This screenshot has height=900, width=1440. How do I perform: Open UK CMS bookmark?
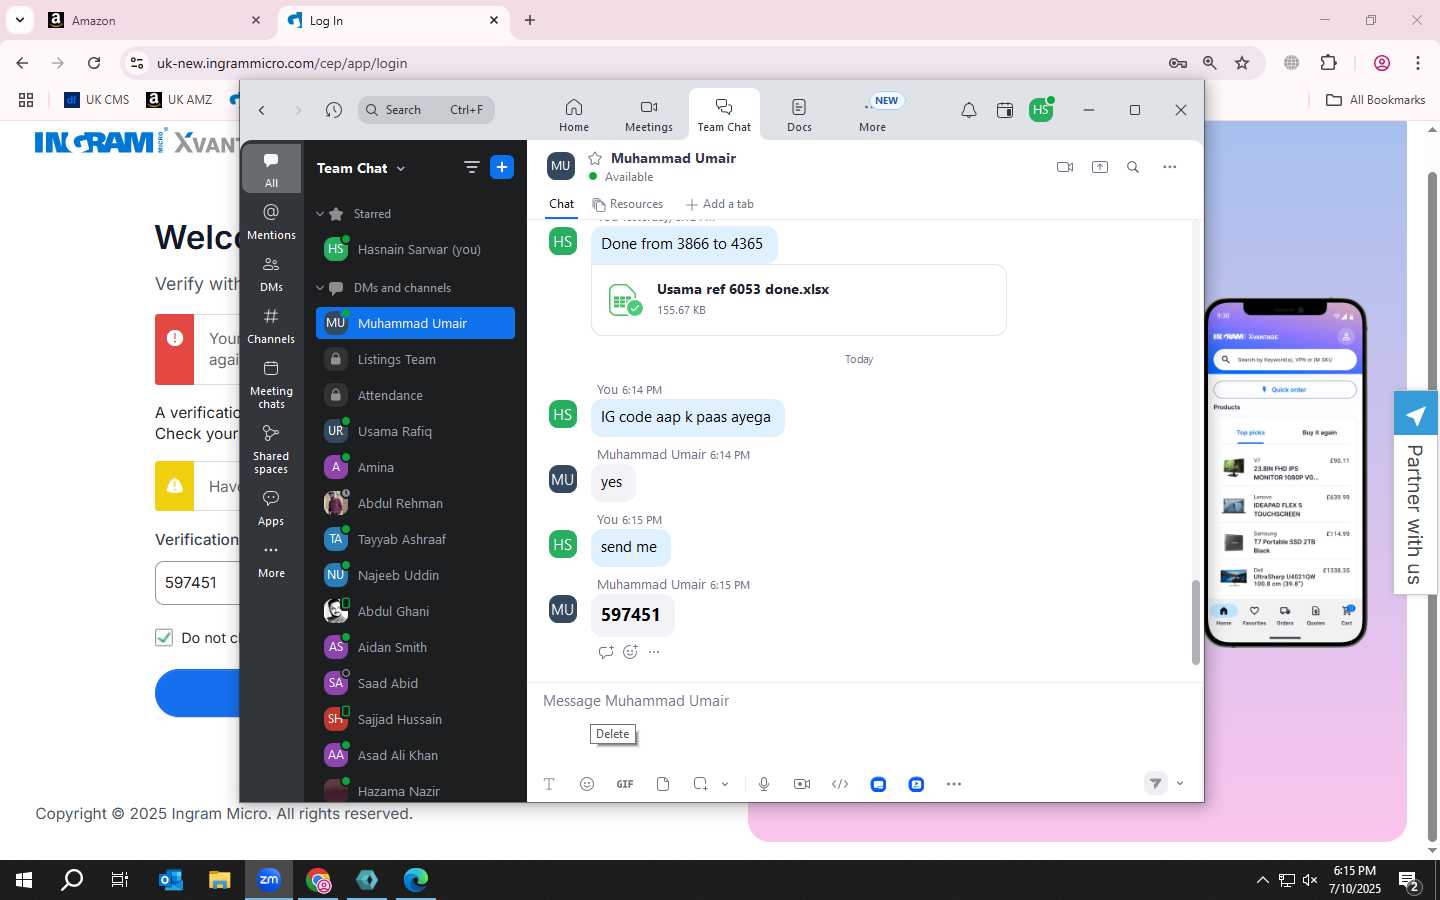(97, 99)
